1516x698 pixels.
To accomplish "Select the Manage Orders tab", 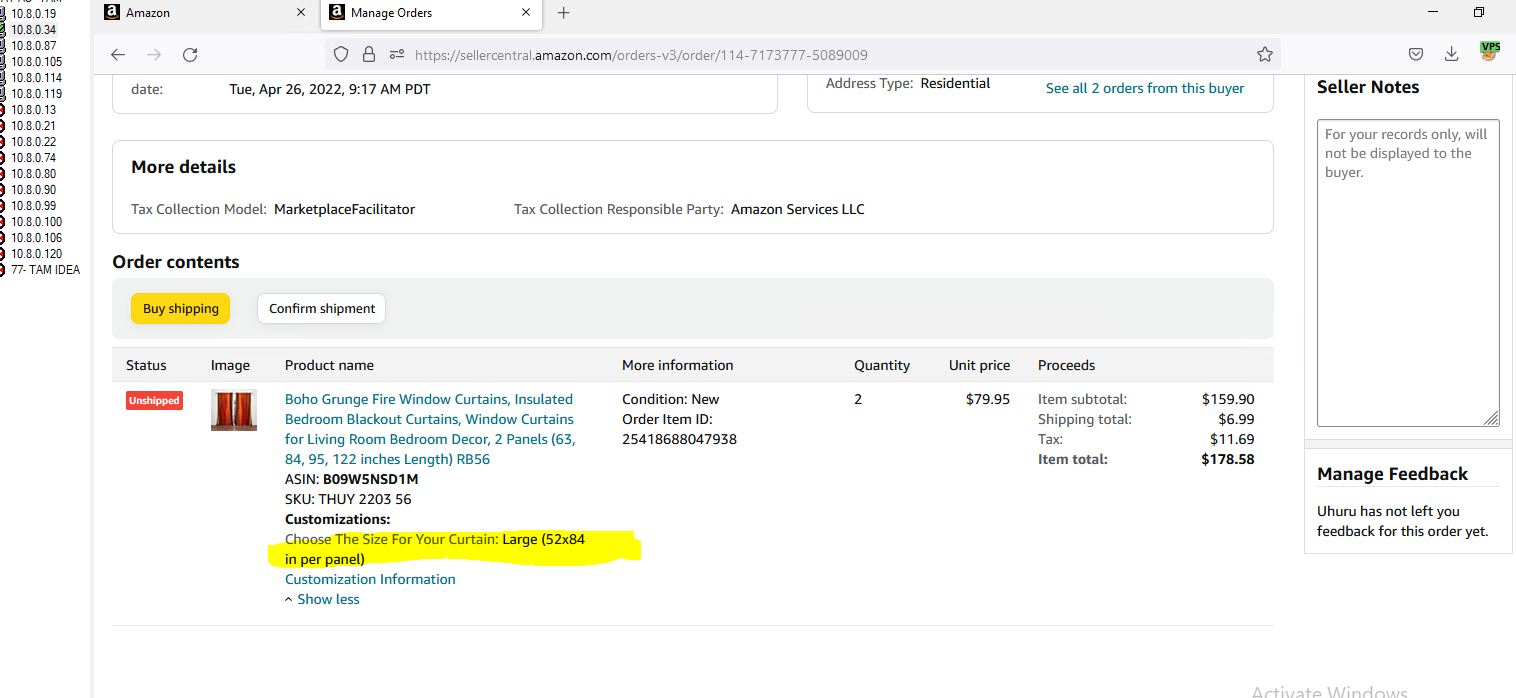I will [431, 13].
